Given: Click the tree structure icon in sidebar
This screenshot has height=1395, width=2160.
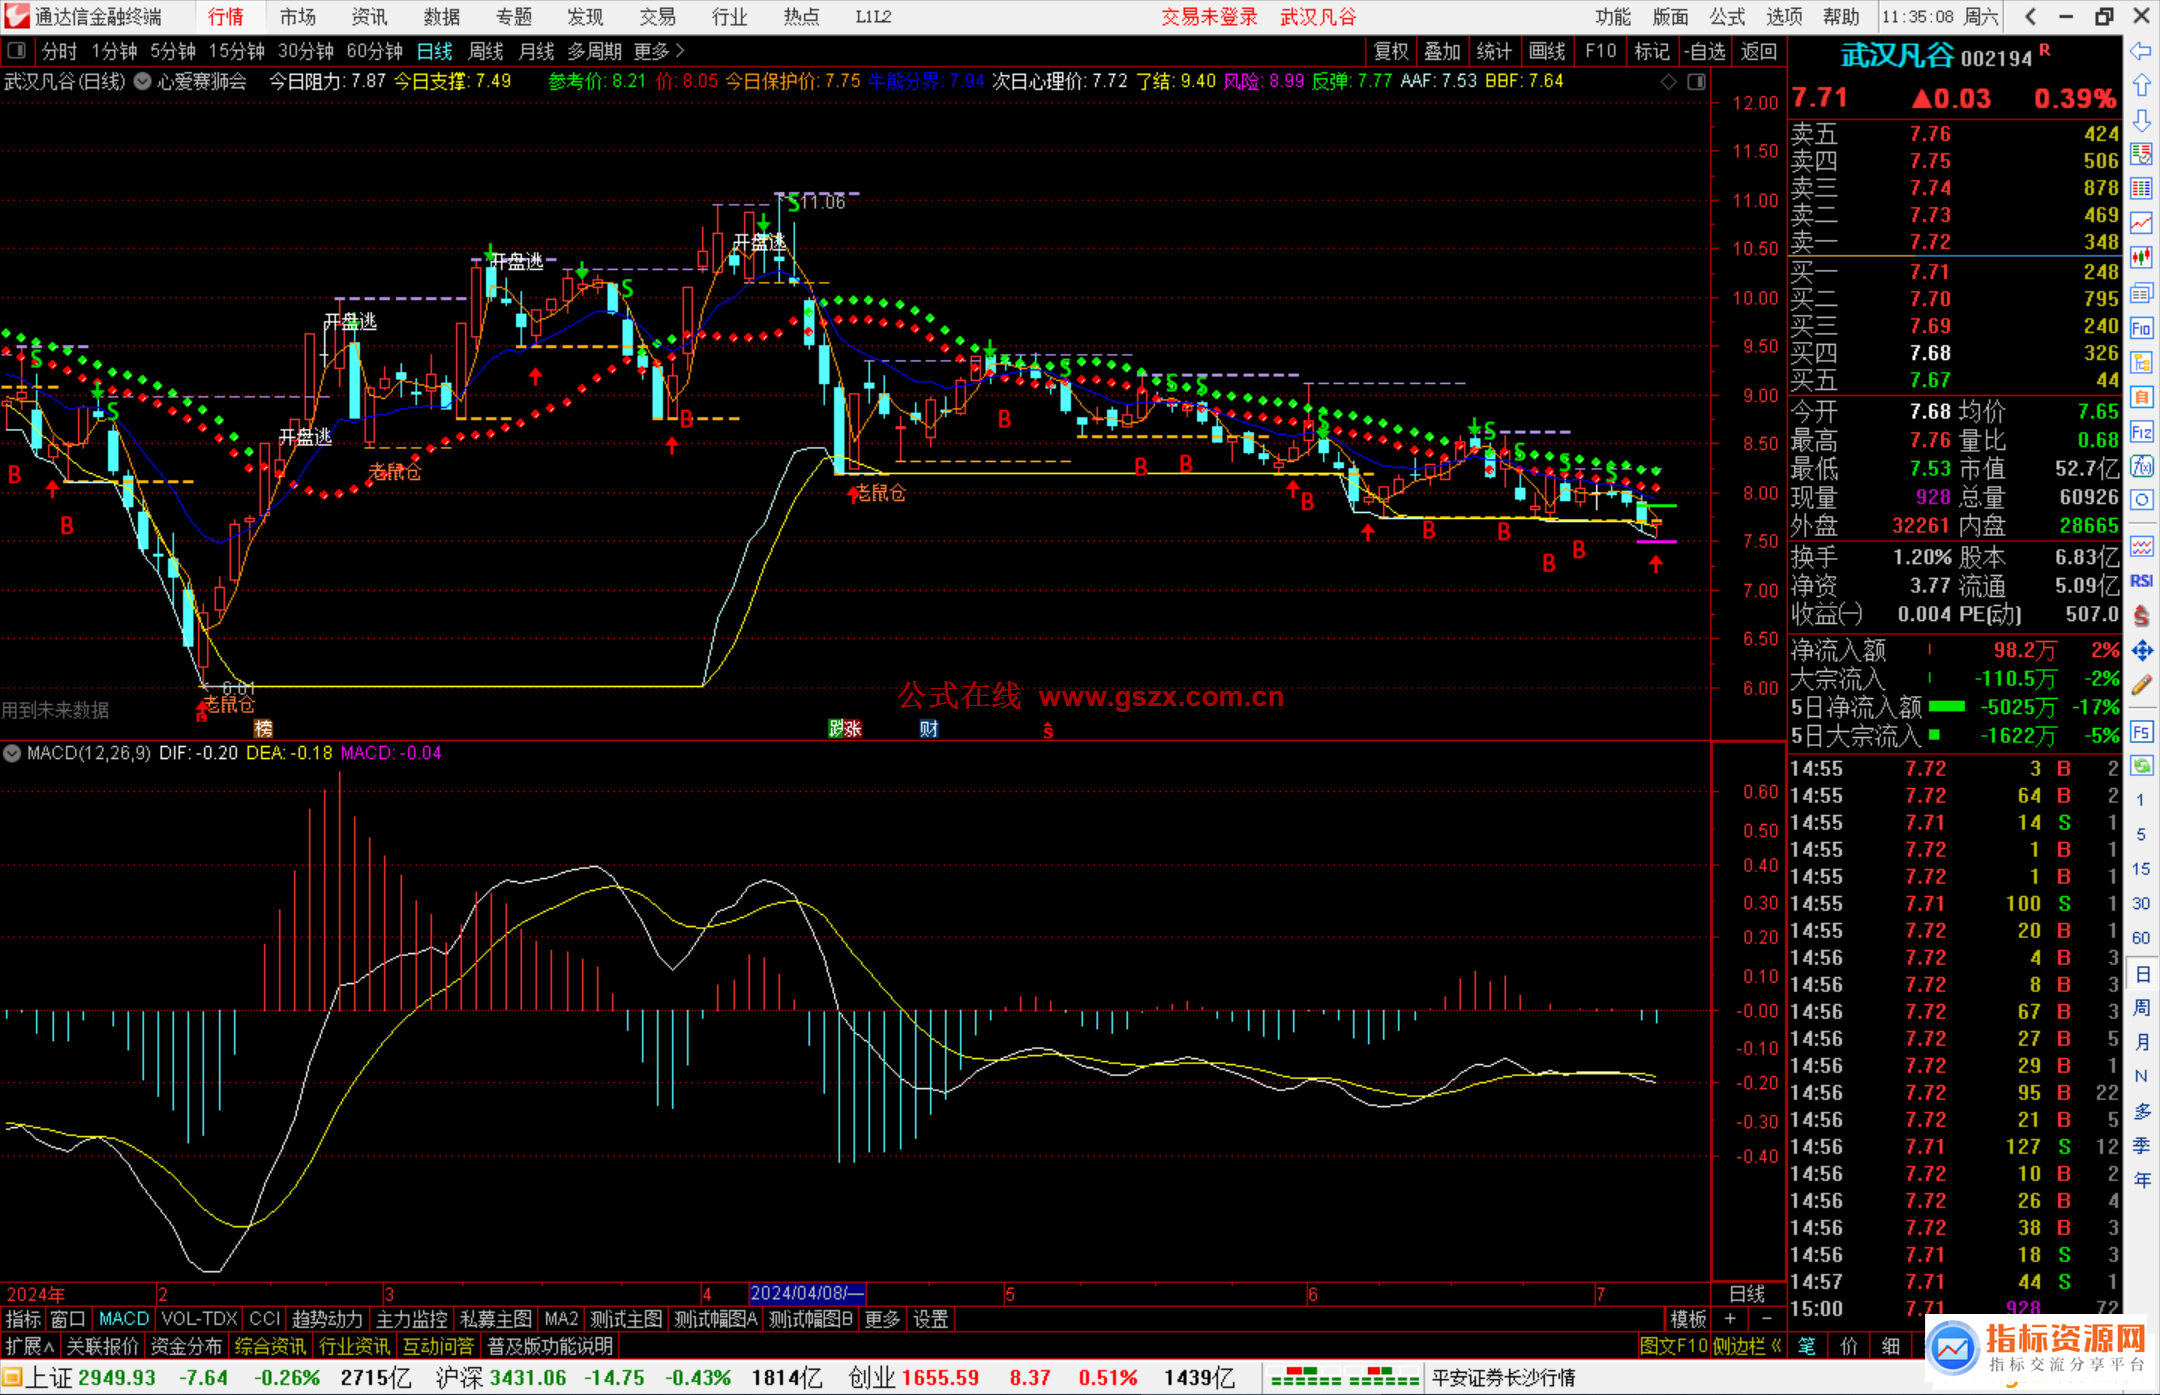Looking at the screenshot, I should tap(2141, 362).
